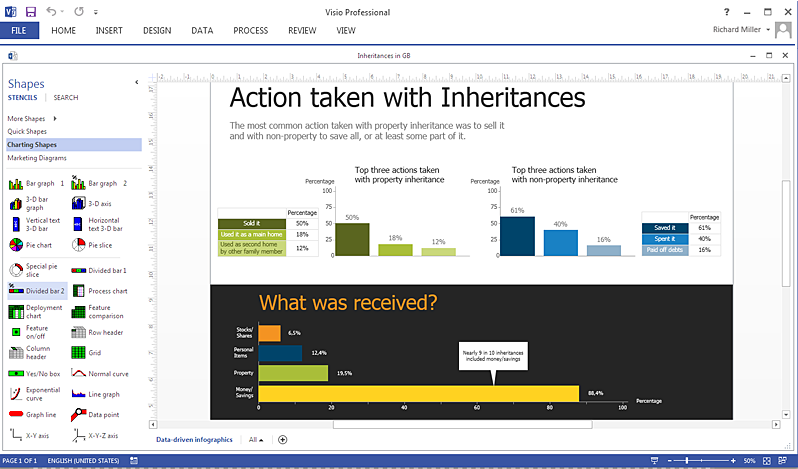
Task: Choose the Deployment chart shape
Action: (x=36, y=312)
